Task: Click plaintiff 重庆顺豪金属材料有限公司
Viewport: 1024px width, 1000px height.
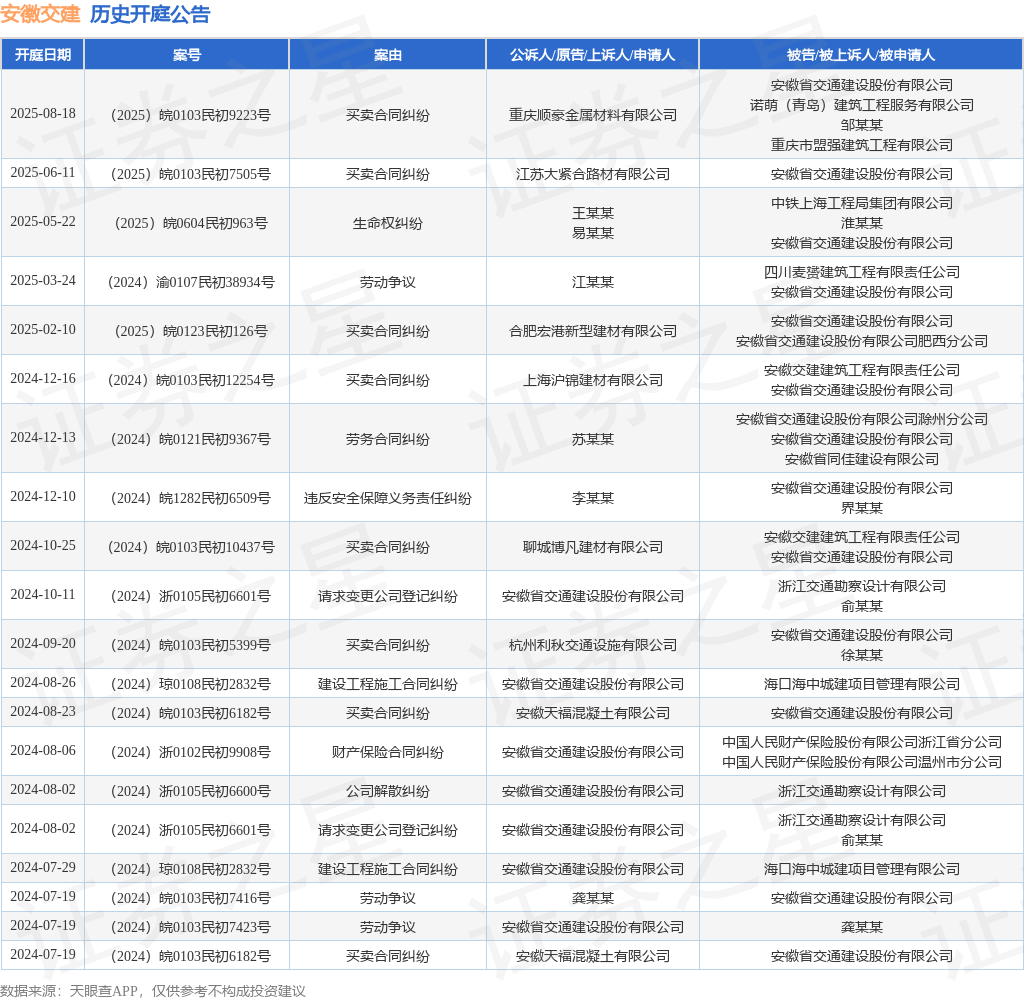Action: coord(592,115)
